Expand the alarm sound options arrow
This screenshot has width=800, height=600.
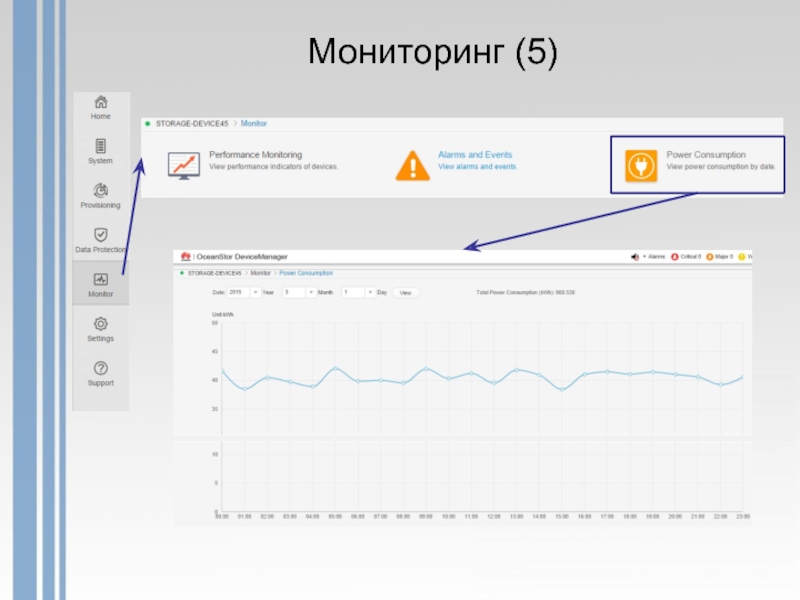click(644, 257)
